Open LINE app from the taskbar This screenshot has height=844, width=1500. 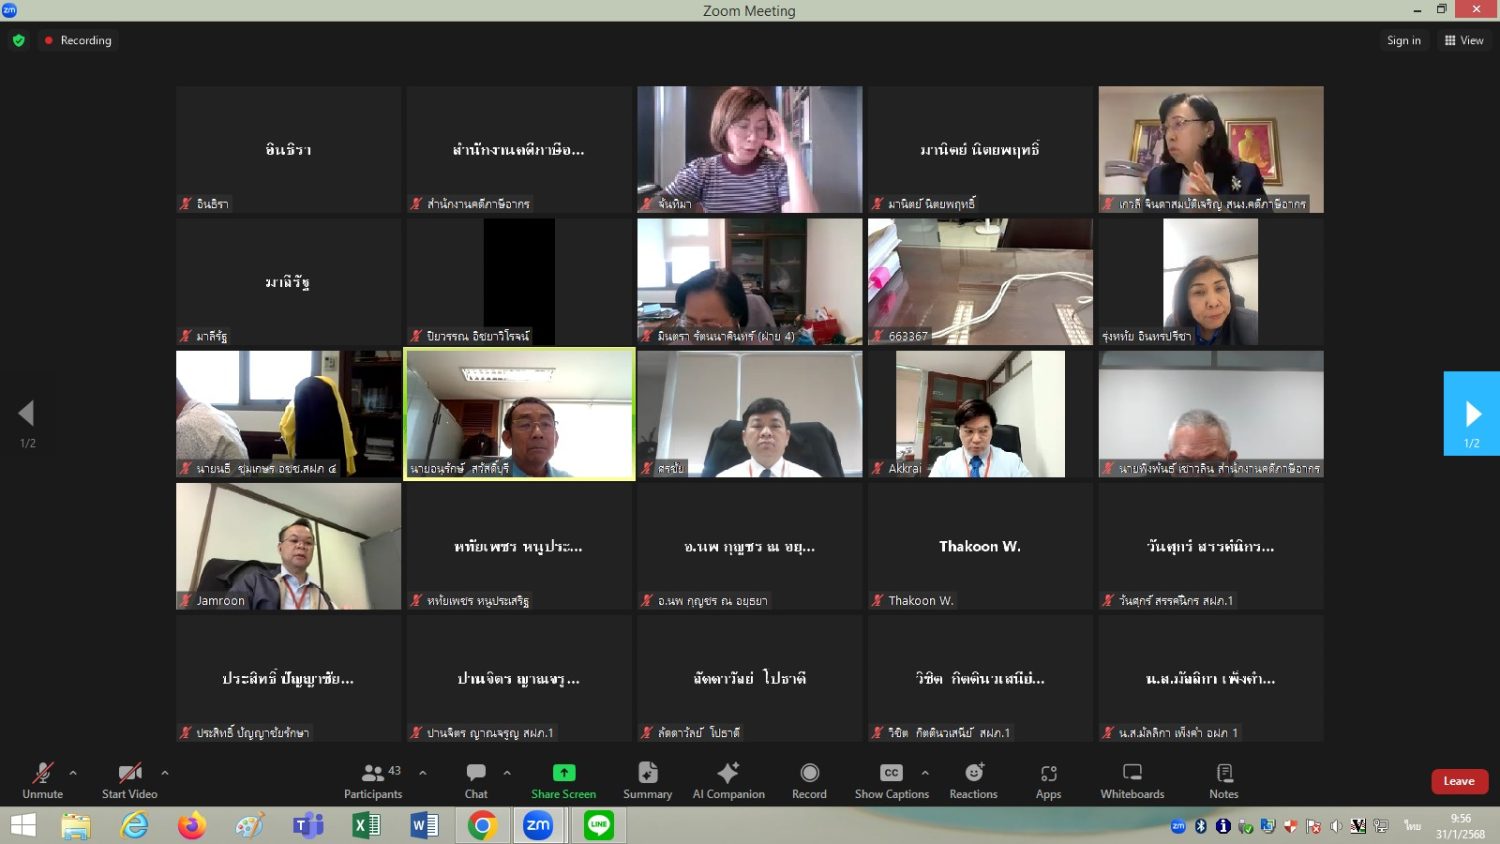pyautogui.click(x=598, y=825)
